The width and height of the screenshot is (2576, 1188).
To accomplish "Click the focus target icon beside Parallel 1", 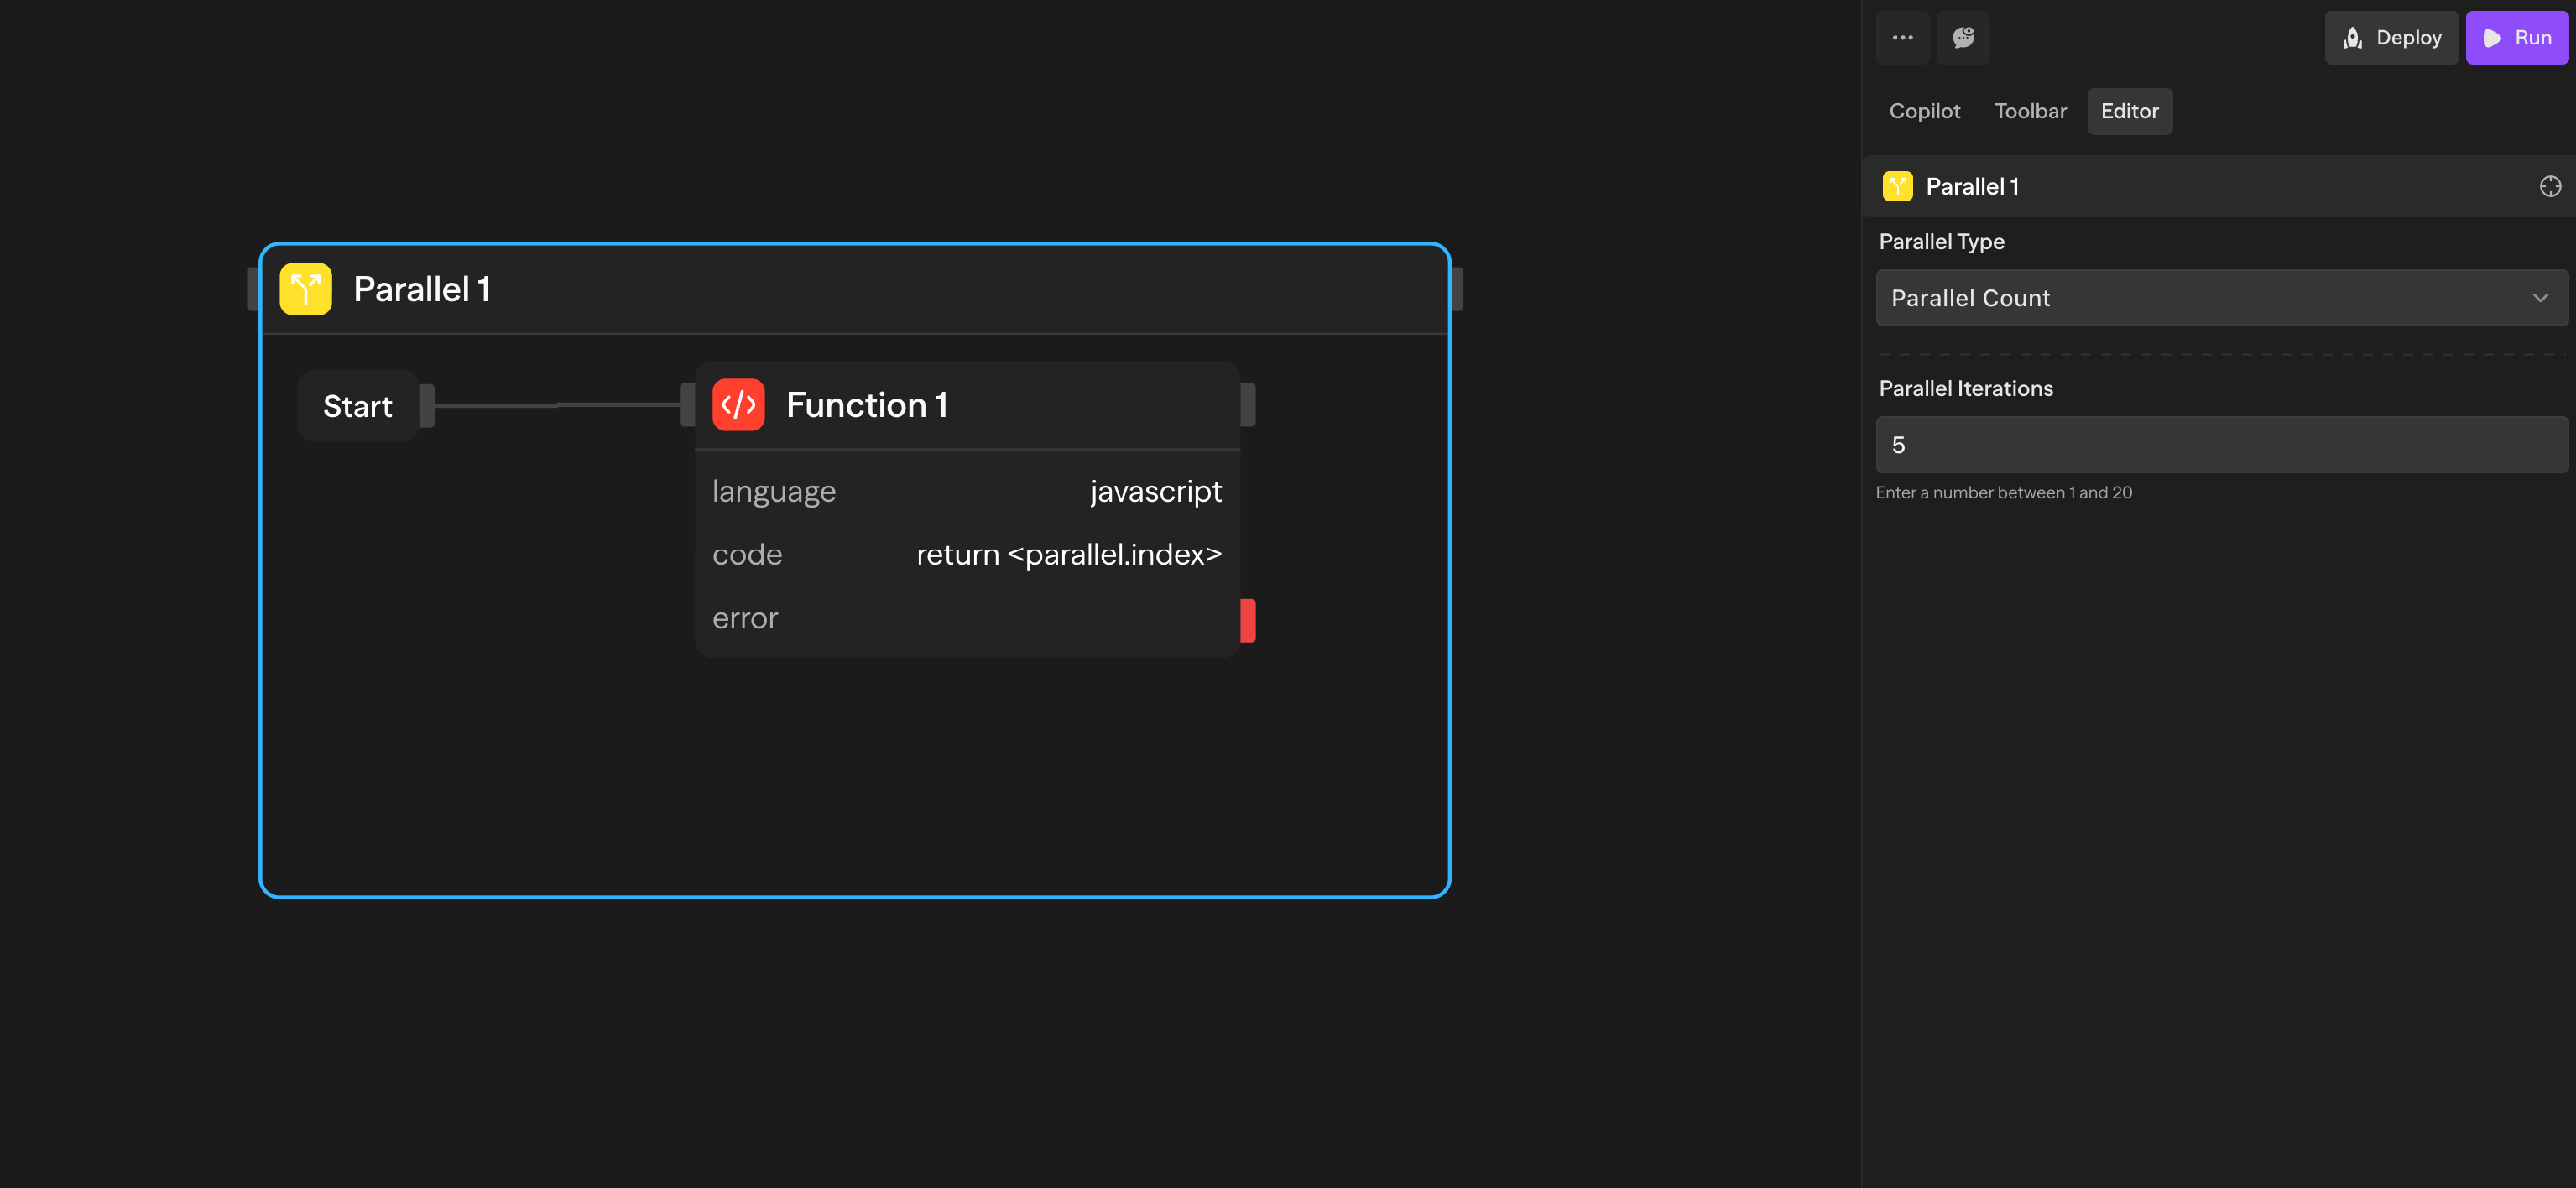I will point(2549,187).
